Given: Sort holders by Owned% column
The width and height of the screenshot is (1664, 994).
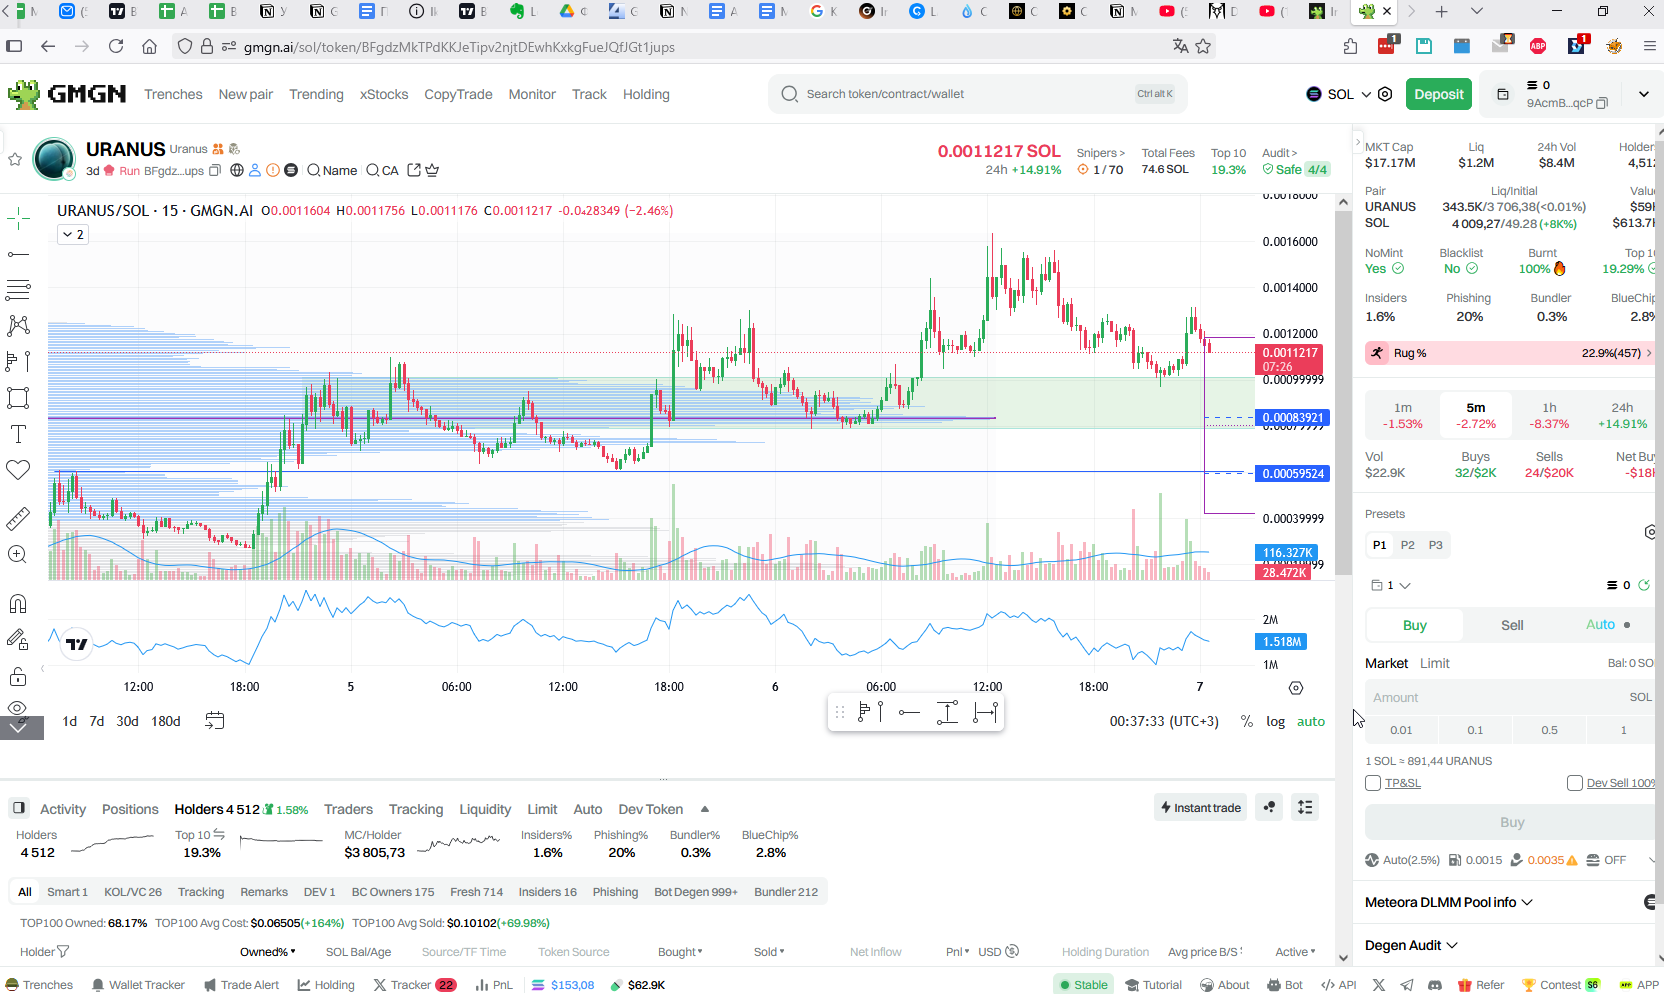Looking at the screenshot, I should click(268, 952).
